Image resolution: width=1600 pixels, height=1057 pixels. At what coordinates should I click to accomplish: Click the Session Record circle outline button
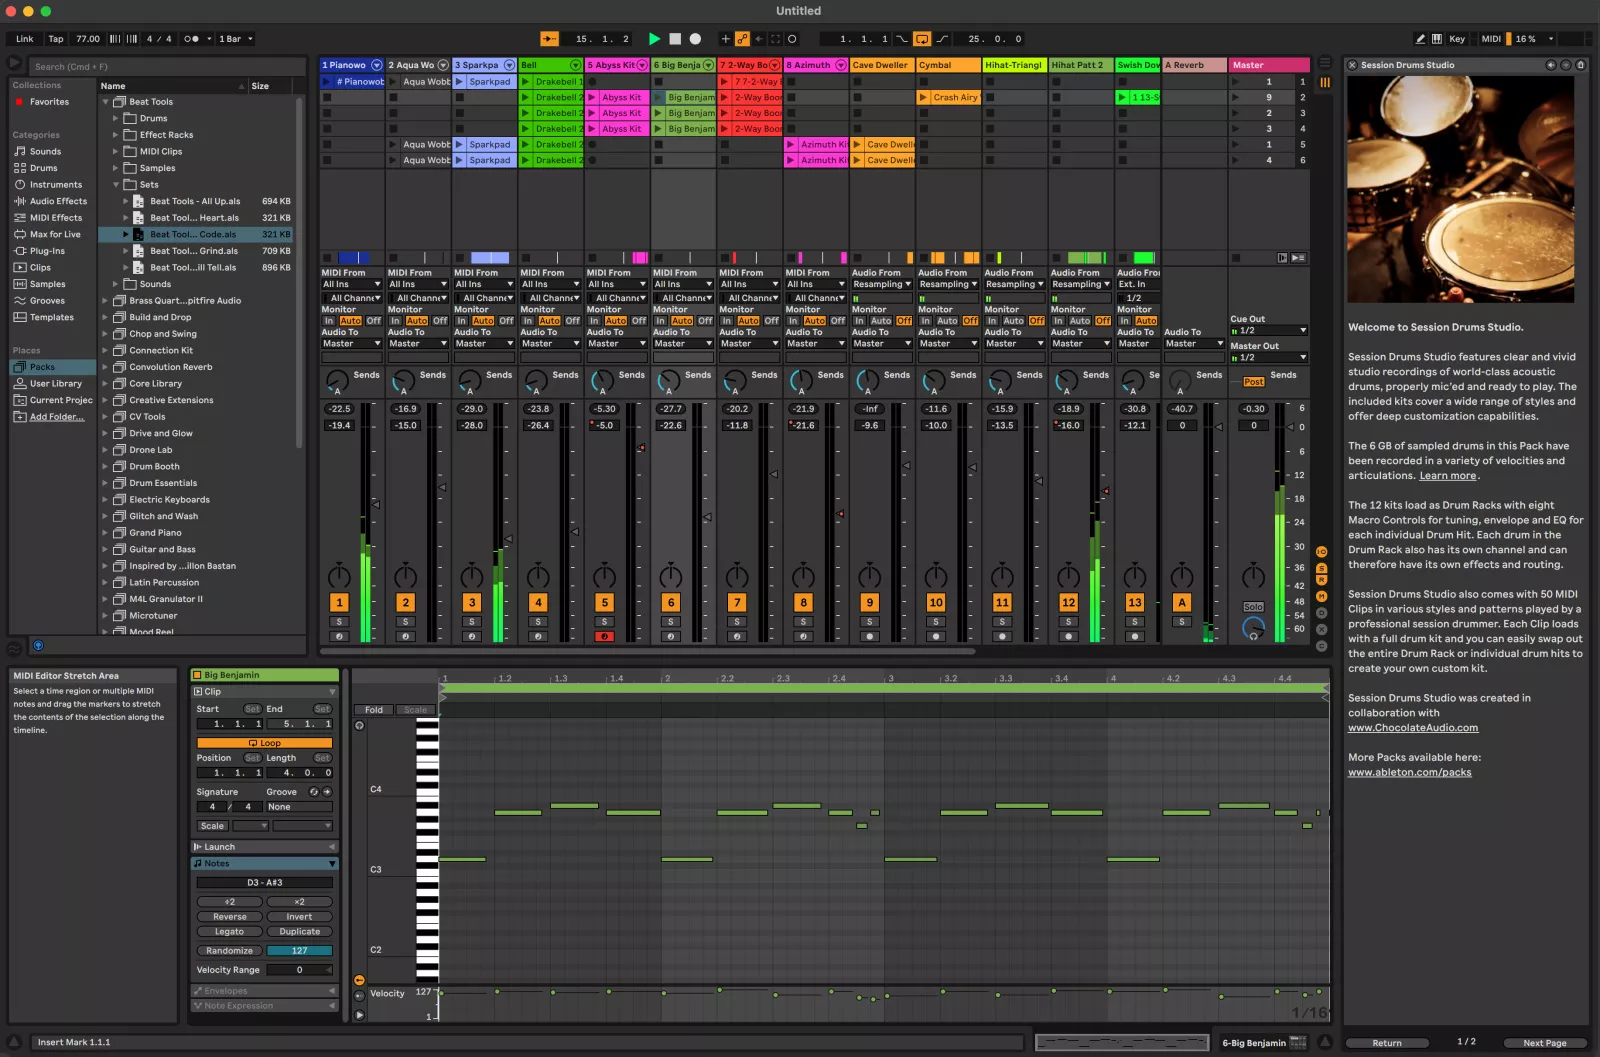point(792,39)
